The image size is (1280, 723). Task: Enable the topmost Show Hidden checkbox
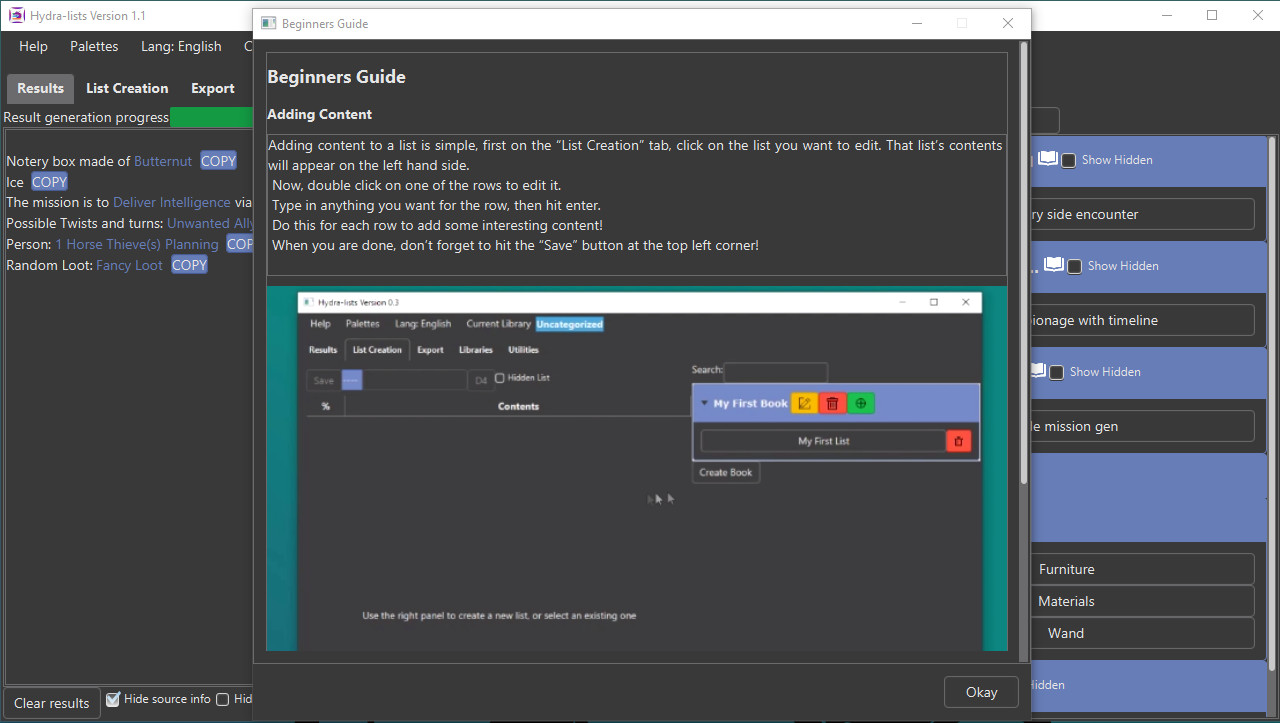(x=1068, y=159)
